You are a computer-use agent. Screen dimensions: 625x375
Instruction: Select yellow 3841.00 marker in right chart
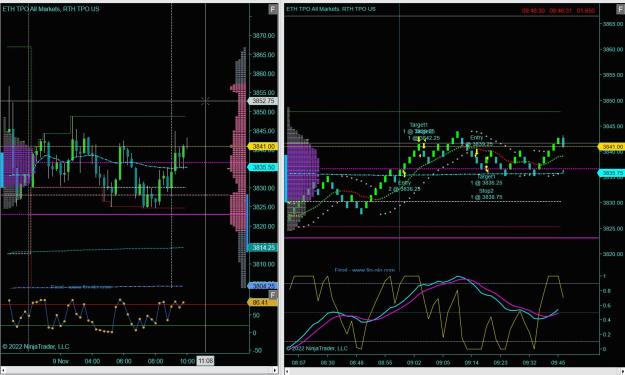(611, 147)
